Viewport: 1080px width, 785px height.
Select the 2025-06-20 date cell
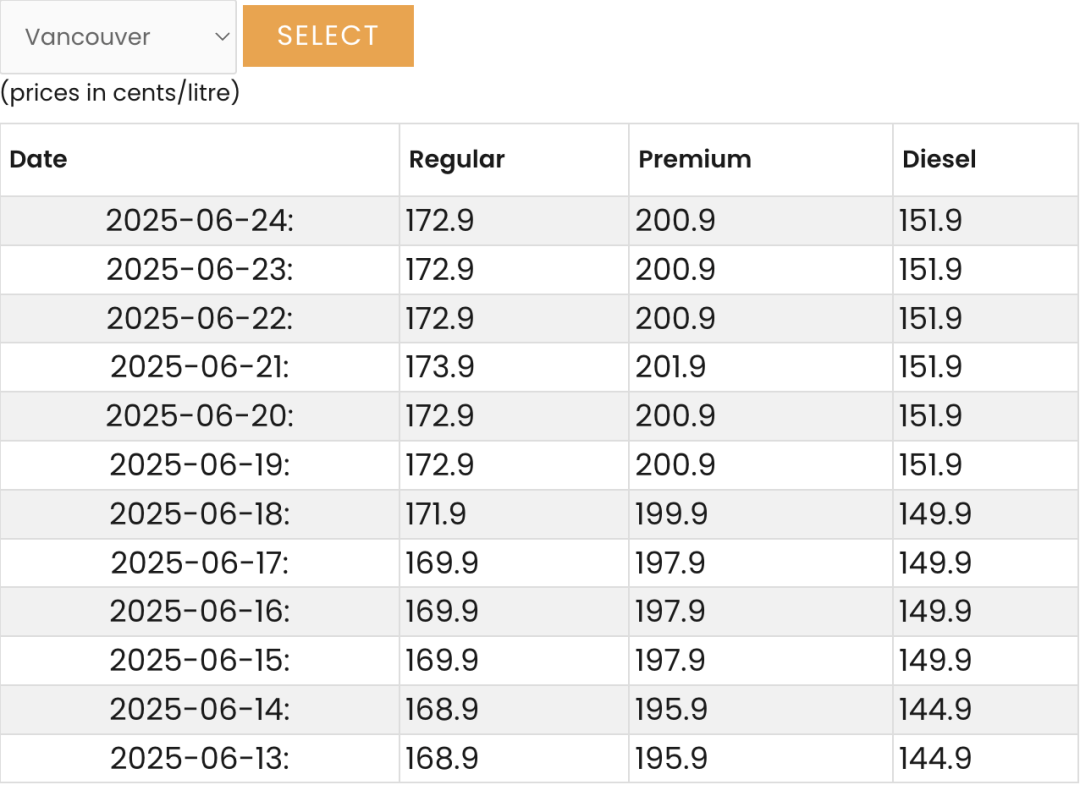[200, 417]
